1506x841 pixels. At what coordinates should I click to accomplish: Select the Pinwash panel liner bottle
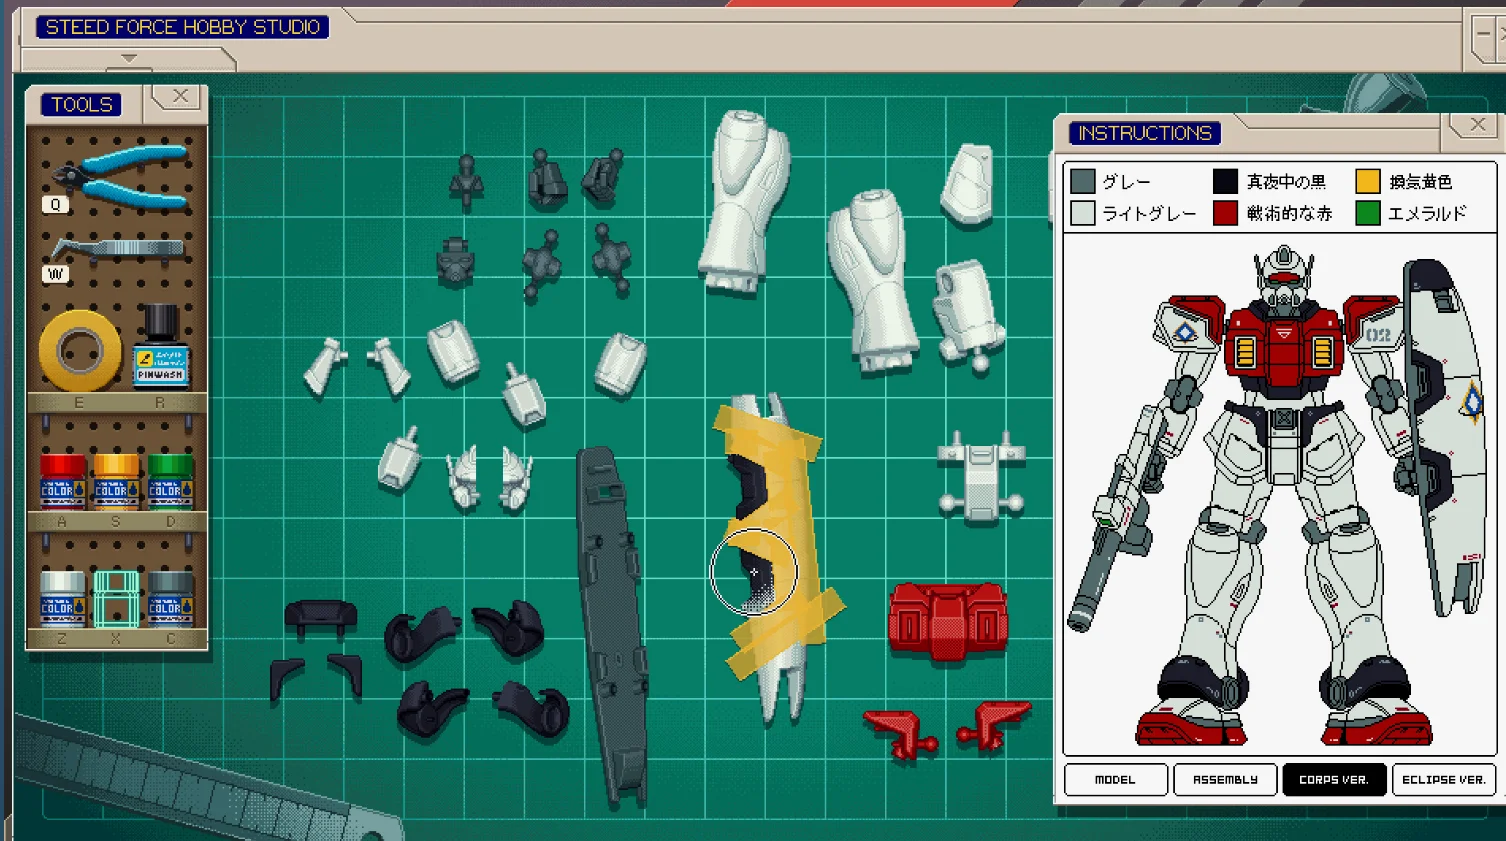pos(161,346)
